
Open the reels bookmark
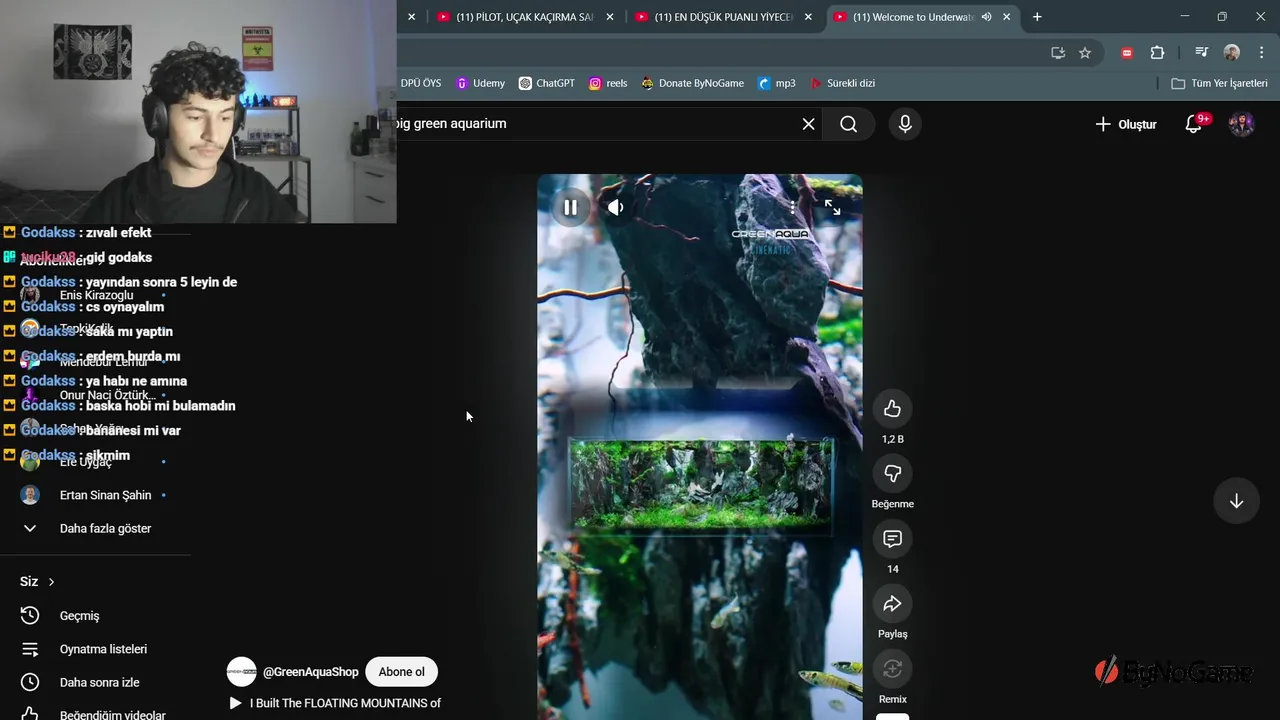[x=608, y=83]
